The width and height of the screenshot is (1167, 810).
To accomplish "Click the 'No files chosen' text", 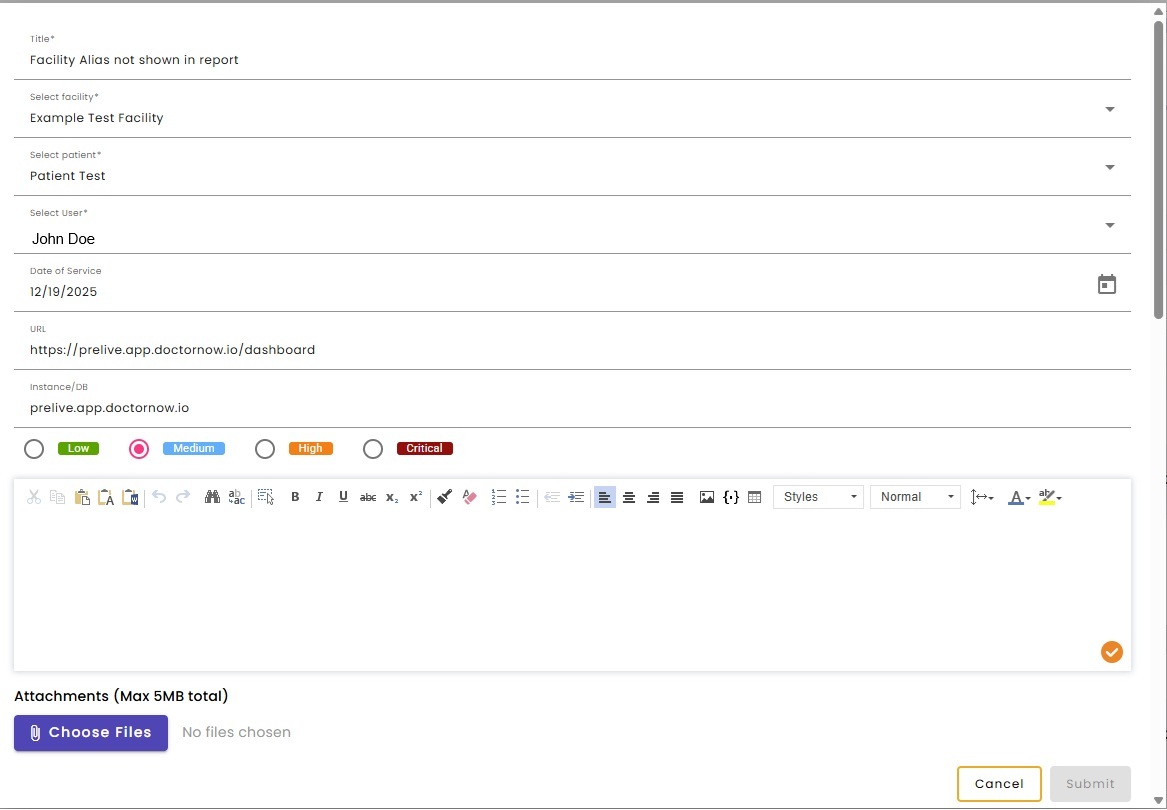I will point(236,733).
